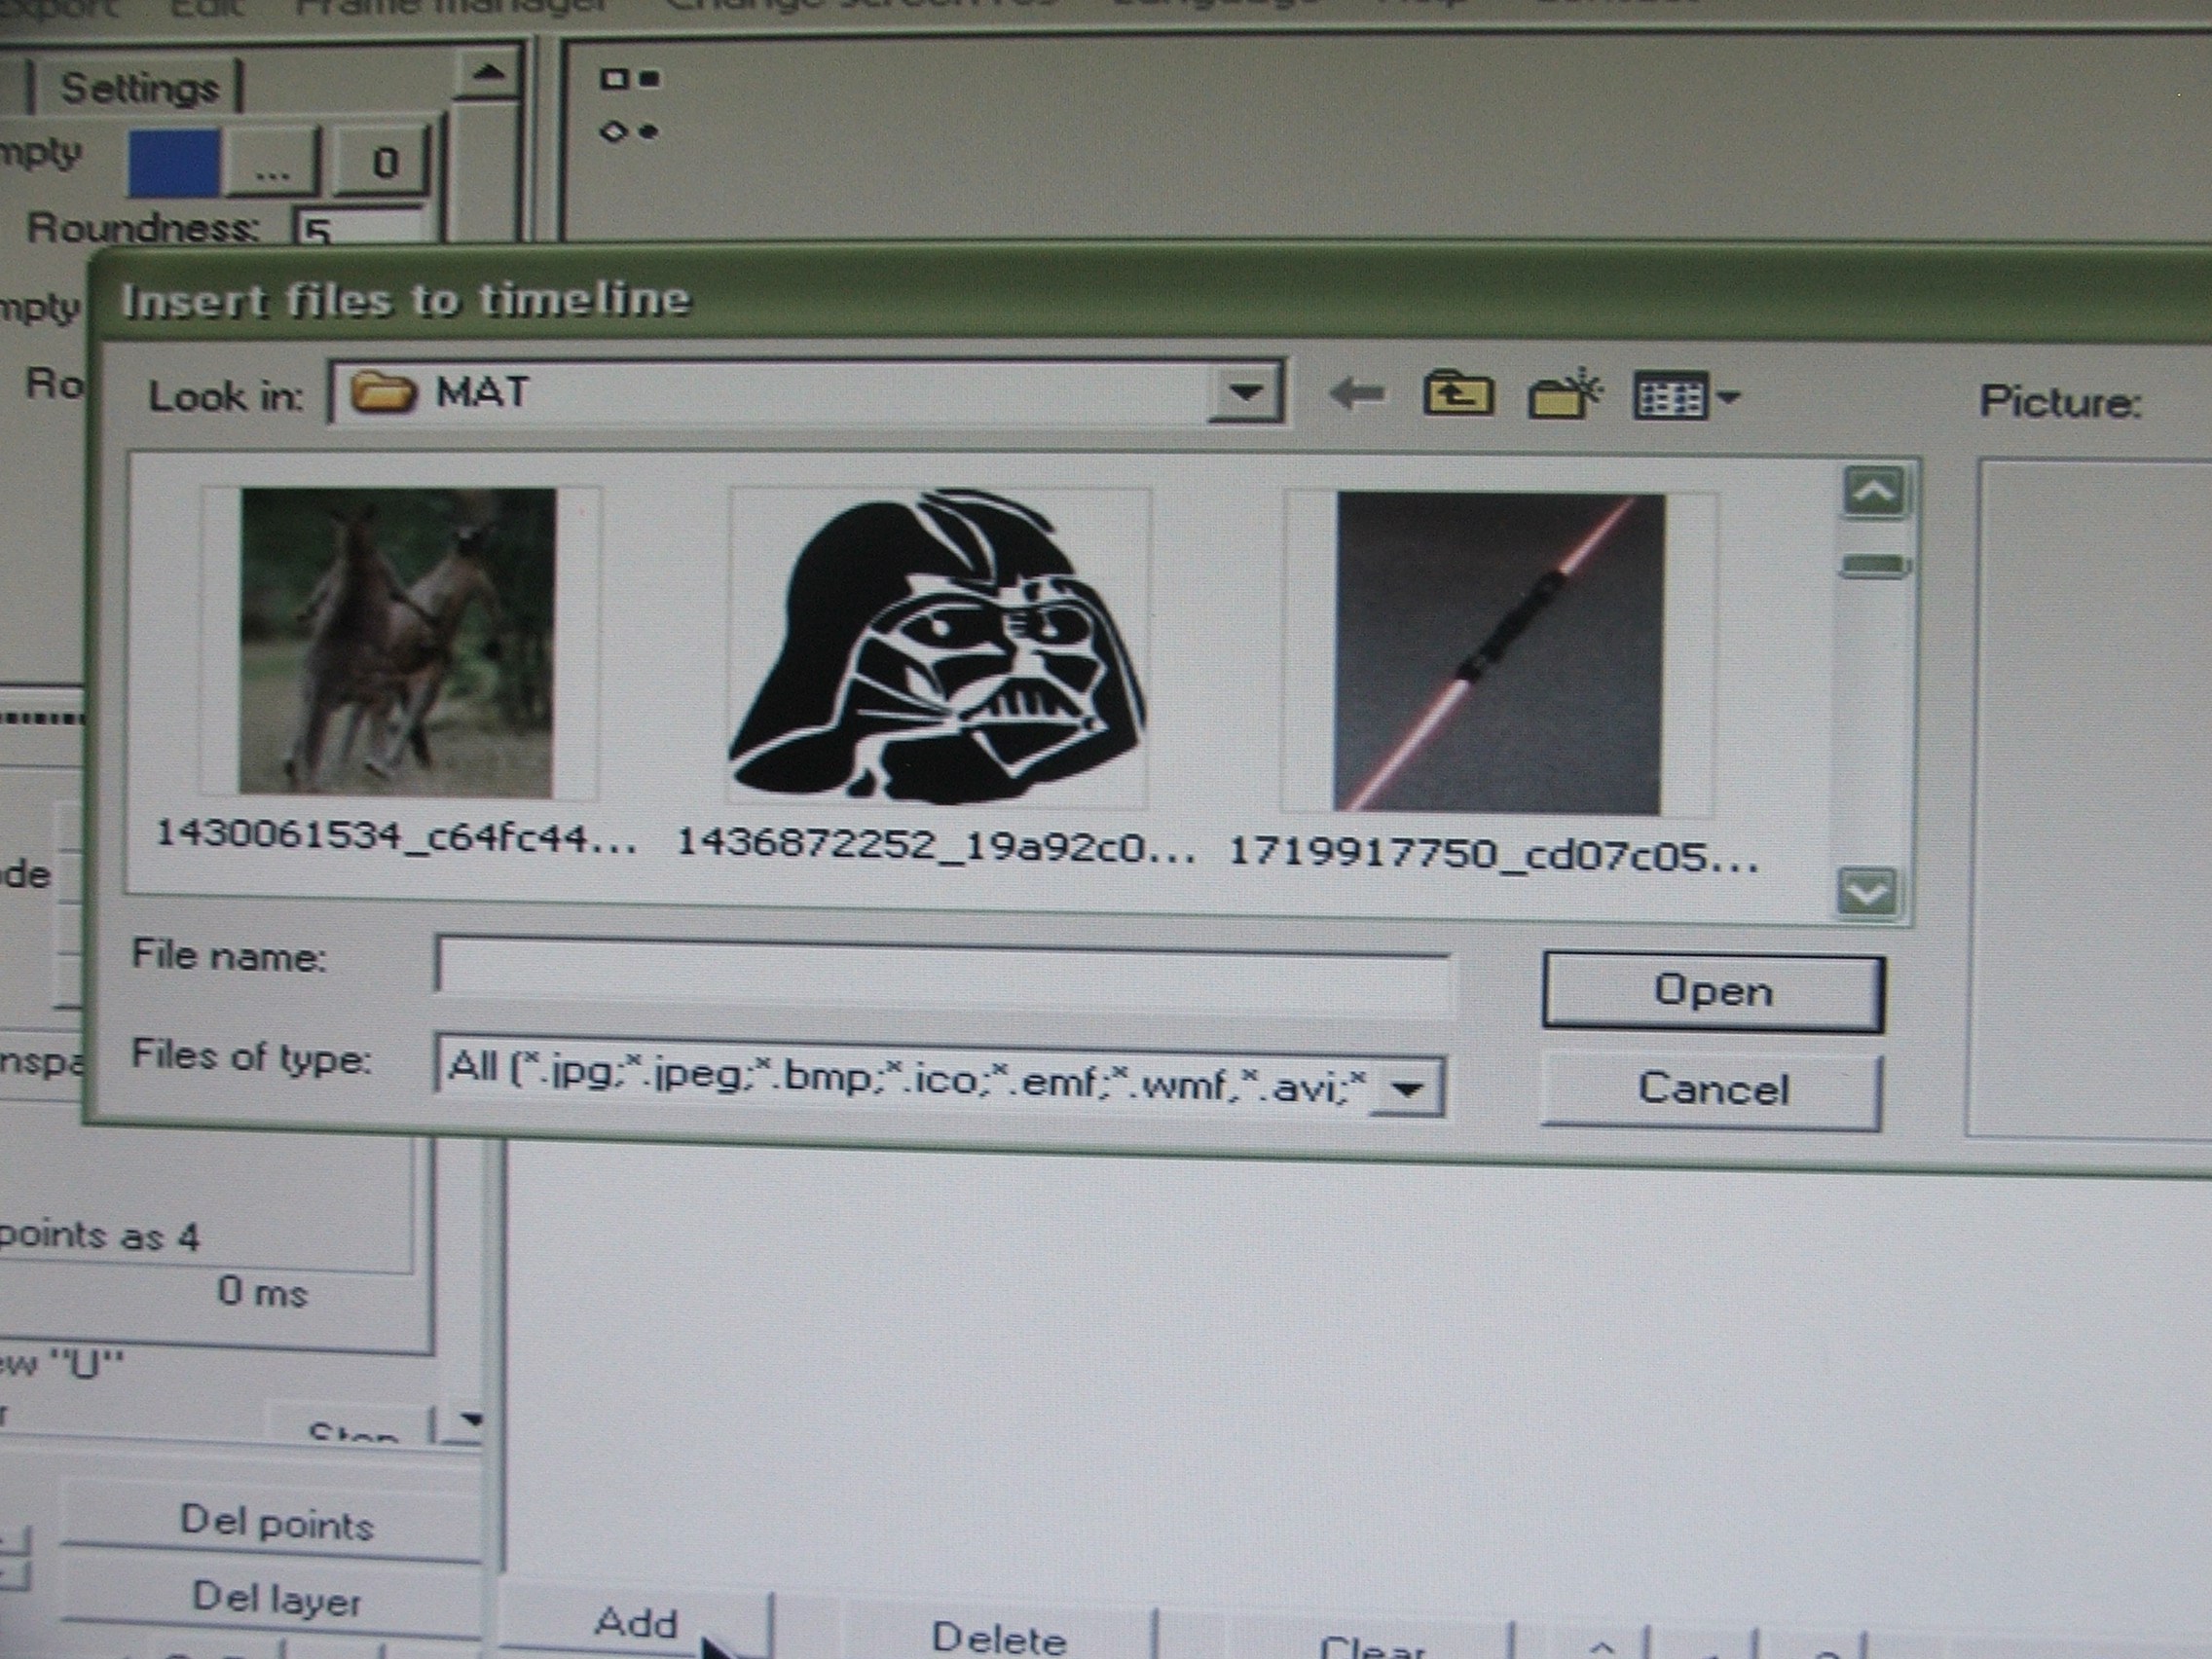Open the view menu icon in dialog
Image resolution: width=2212 pixels, height=1659 pixels.
(x=1685, y=397)
